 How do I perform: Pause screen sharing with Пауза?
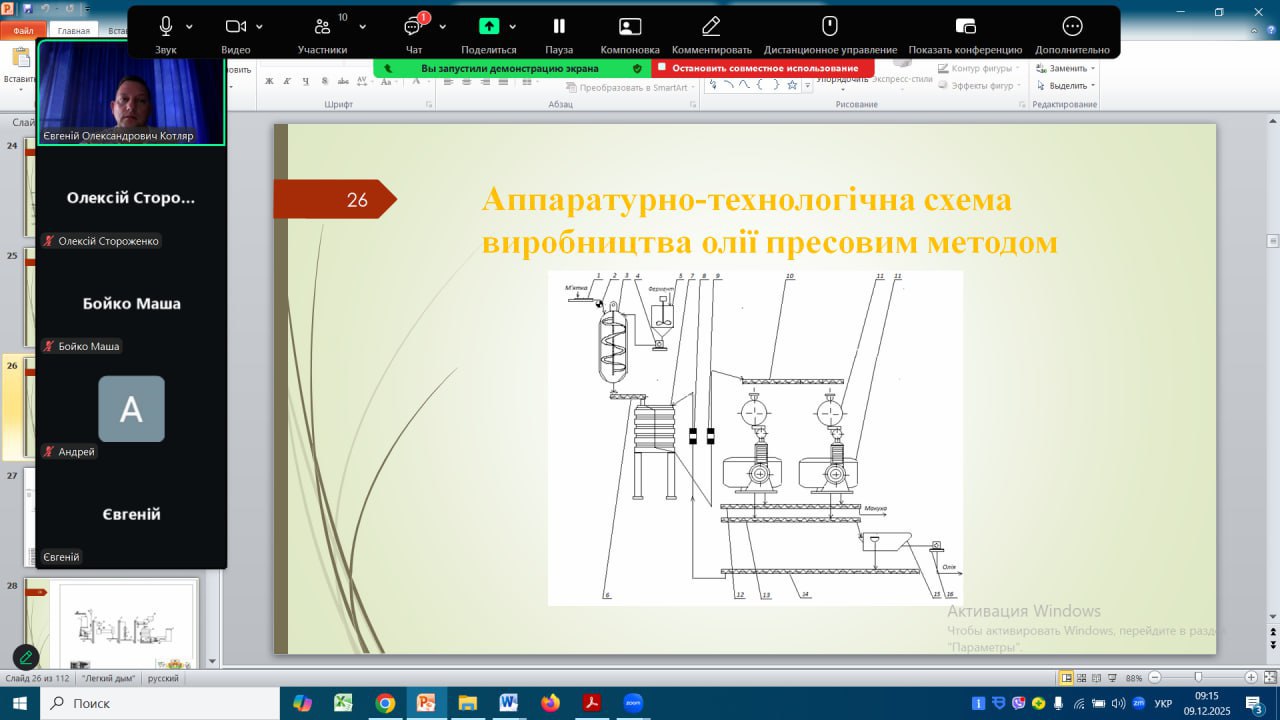click(x=559, y=26)
